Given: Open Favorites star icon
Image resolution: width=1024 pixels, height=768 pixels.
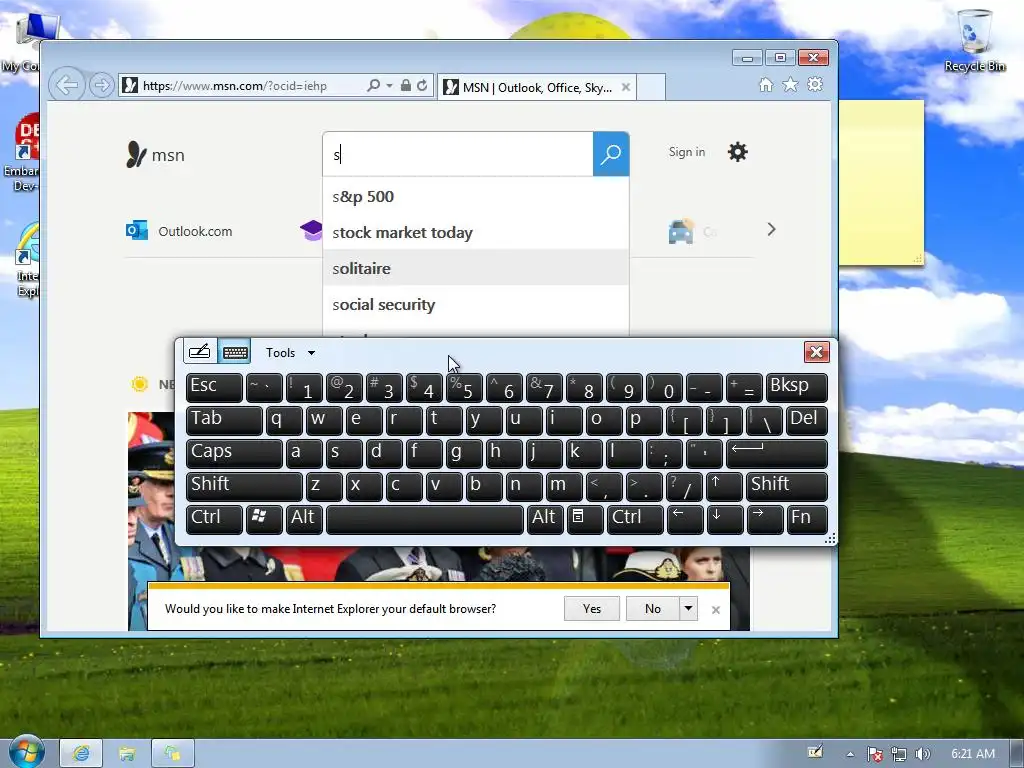Looking at the screenshot, I should pos(790,85).
